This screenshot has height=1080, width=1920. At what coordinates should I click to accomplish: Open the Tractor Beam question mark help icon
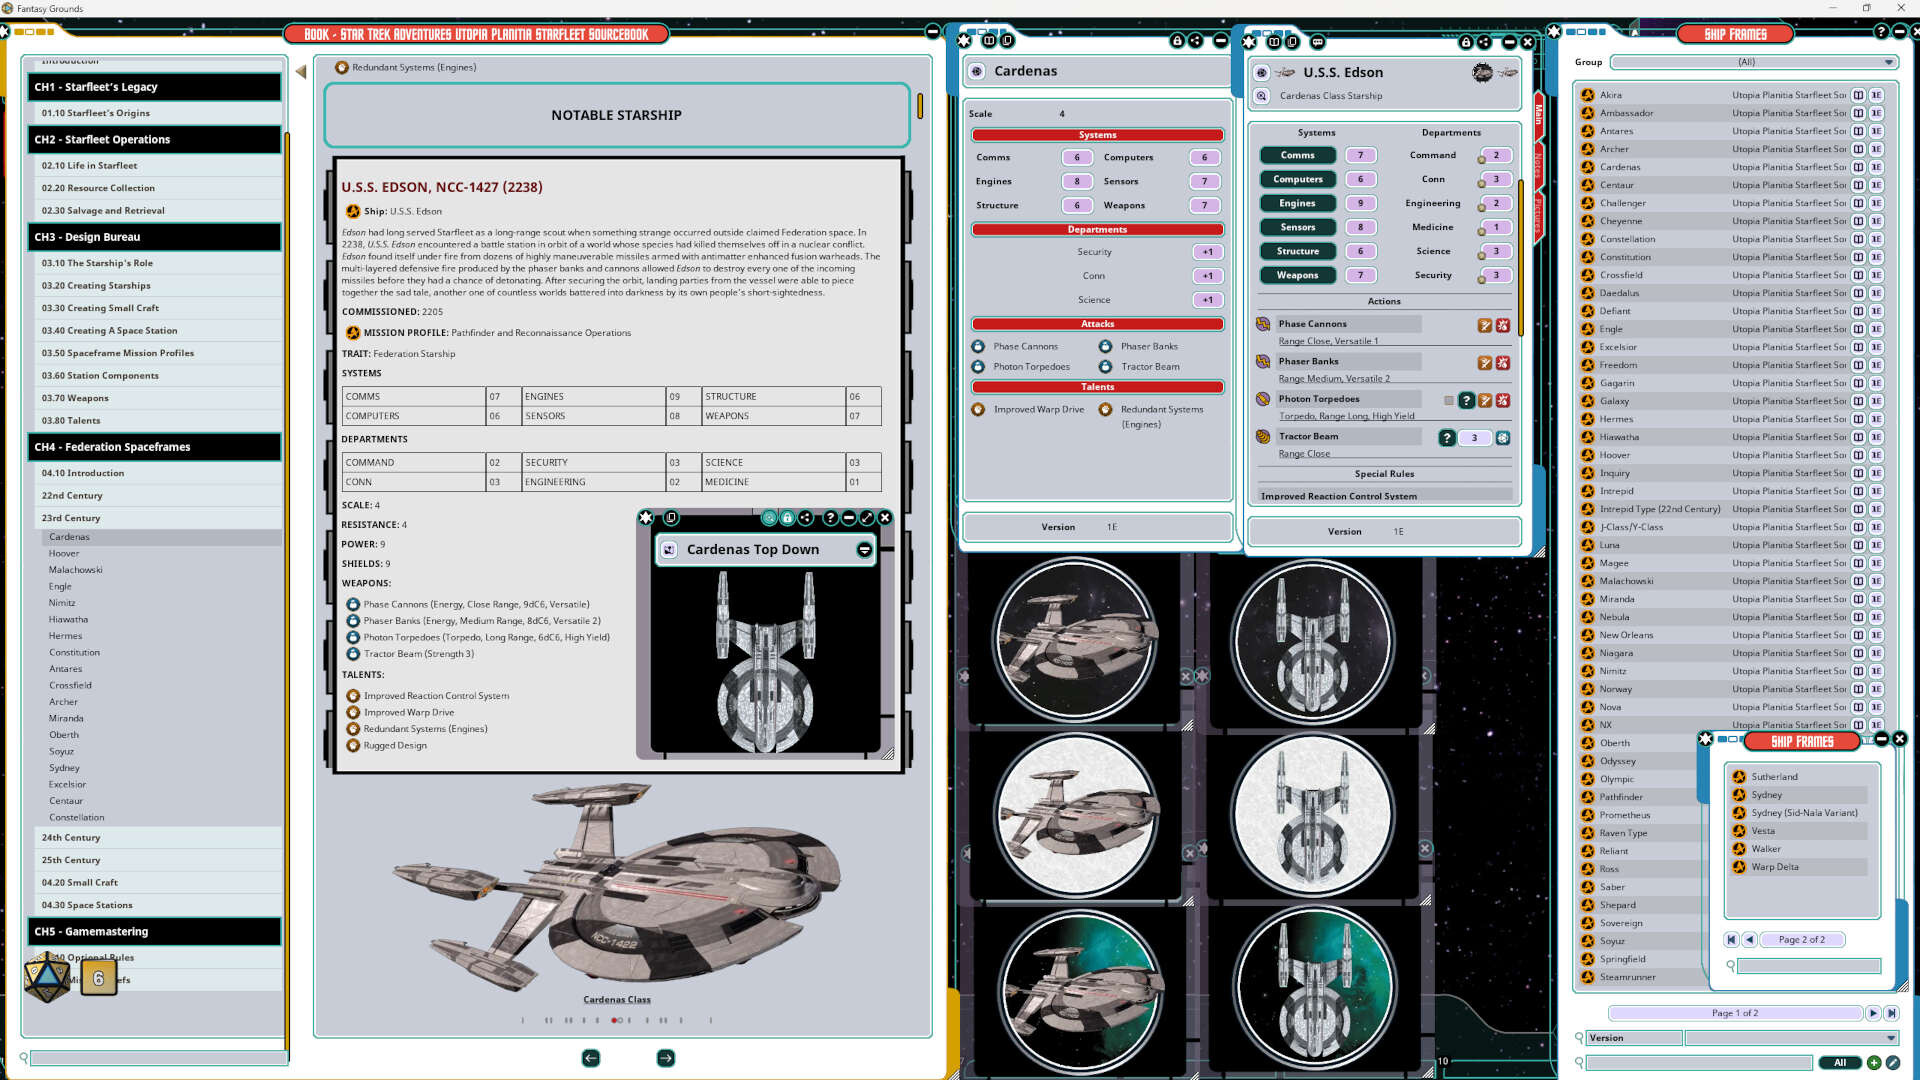coord(1447,438)
